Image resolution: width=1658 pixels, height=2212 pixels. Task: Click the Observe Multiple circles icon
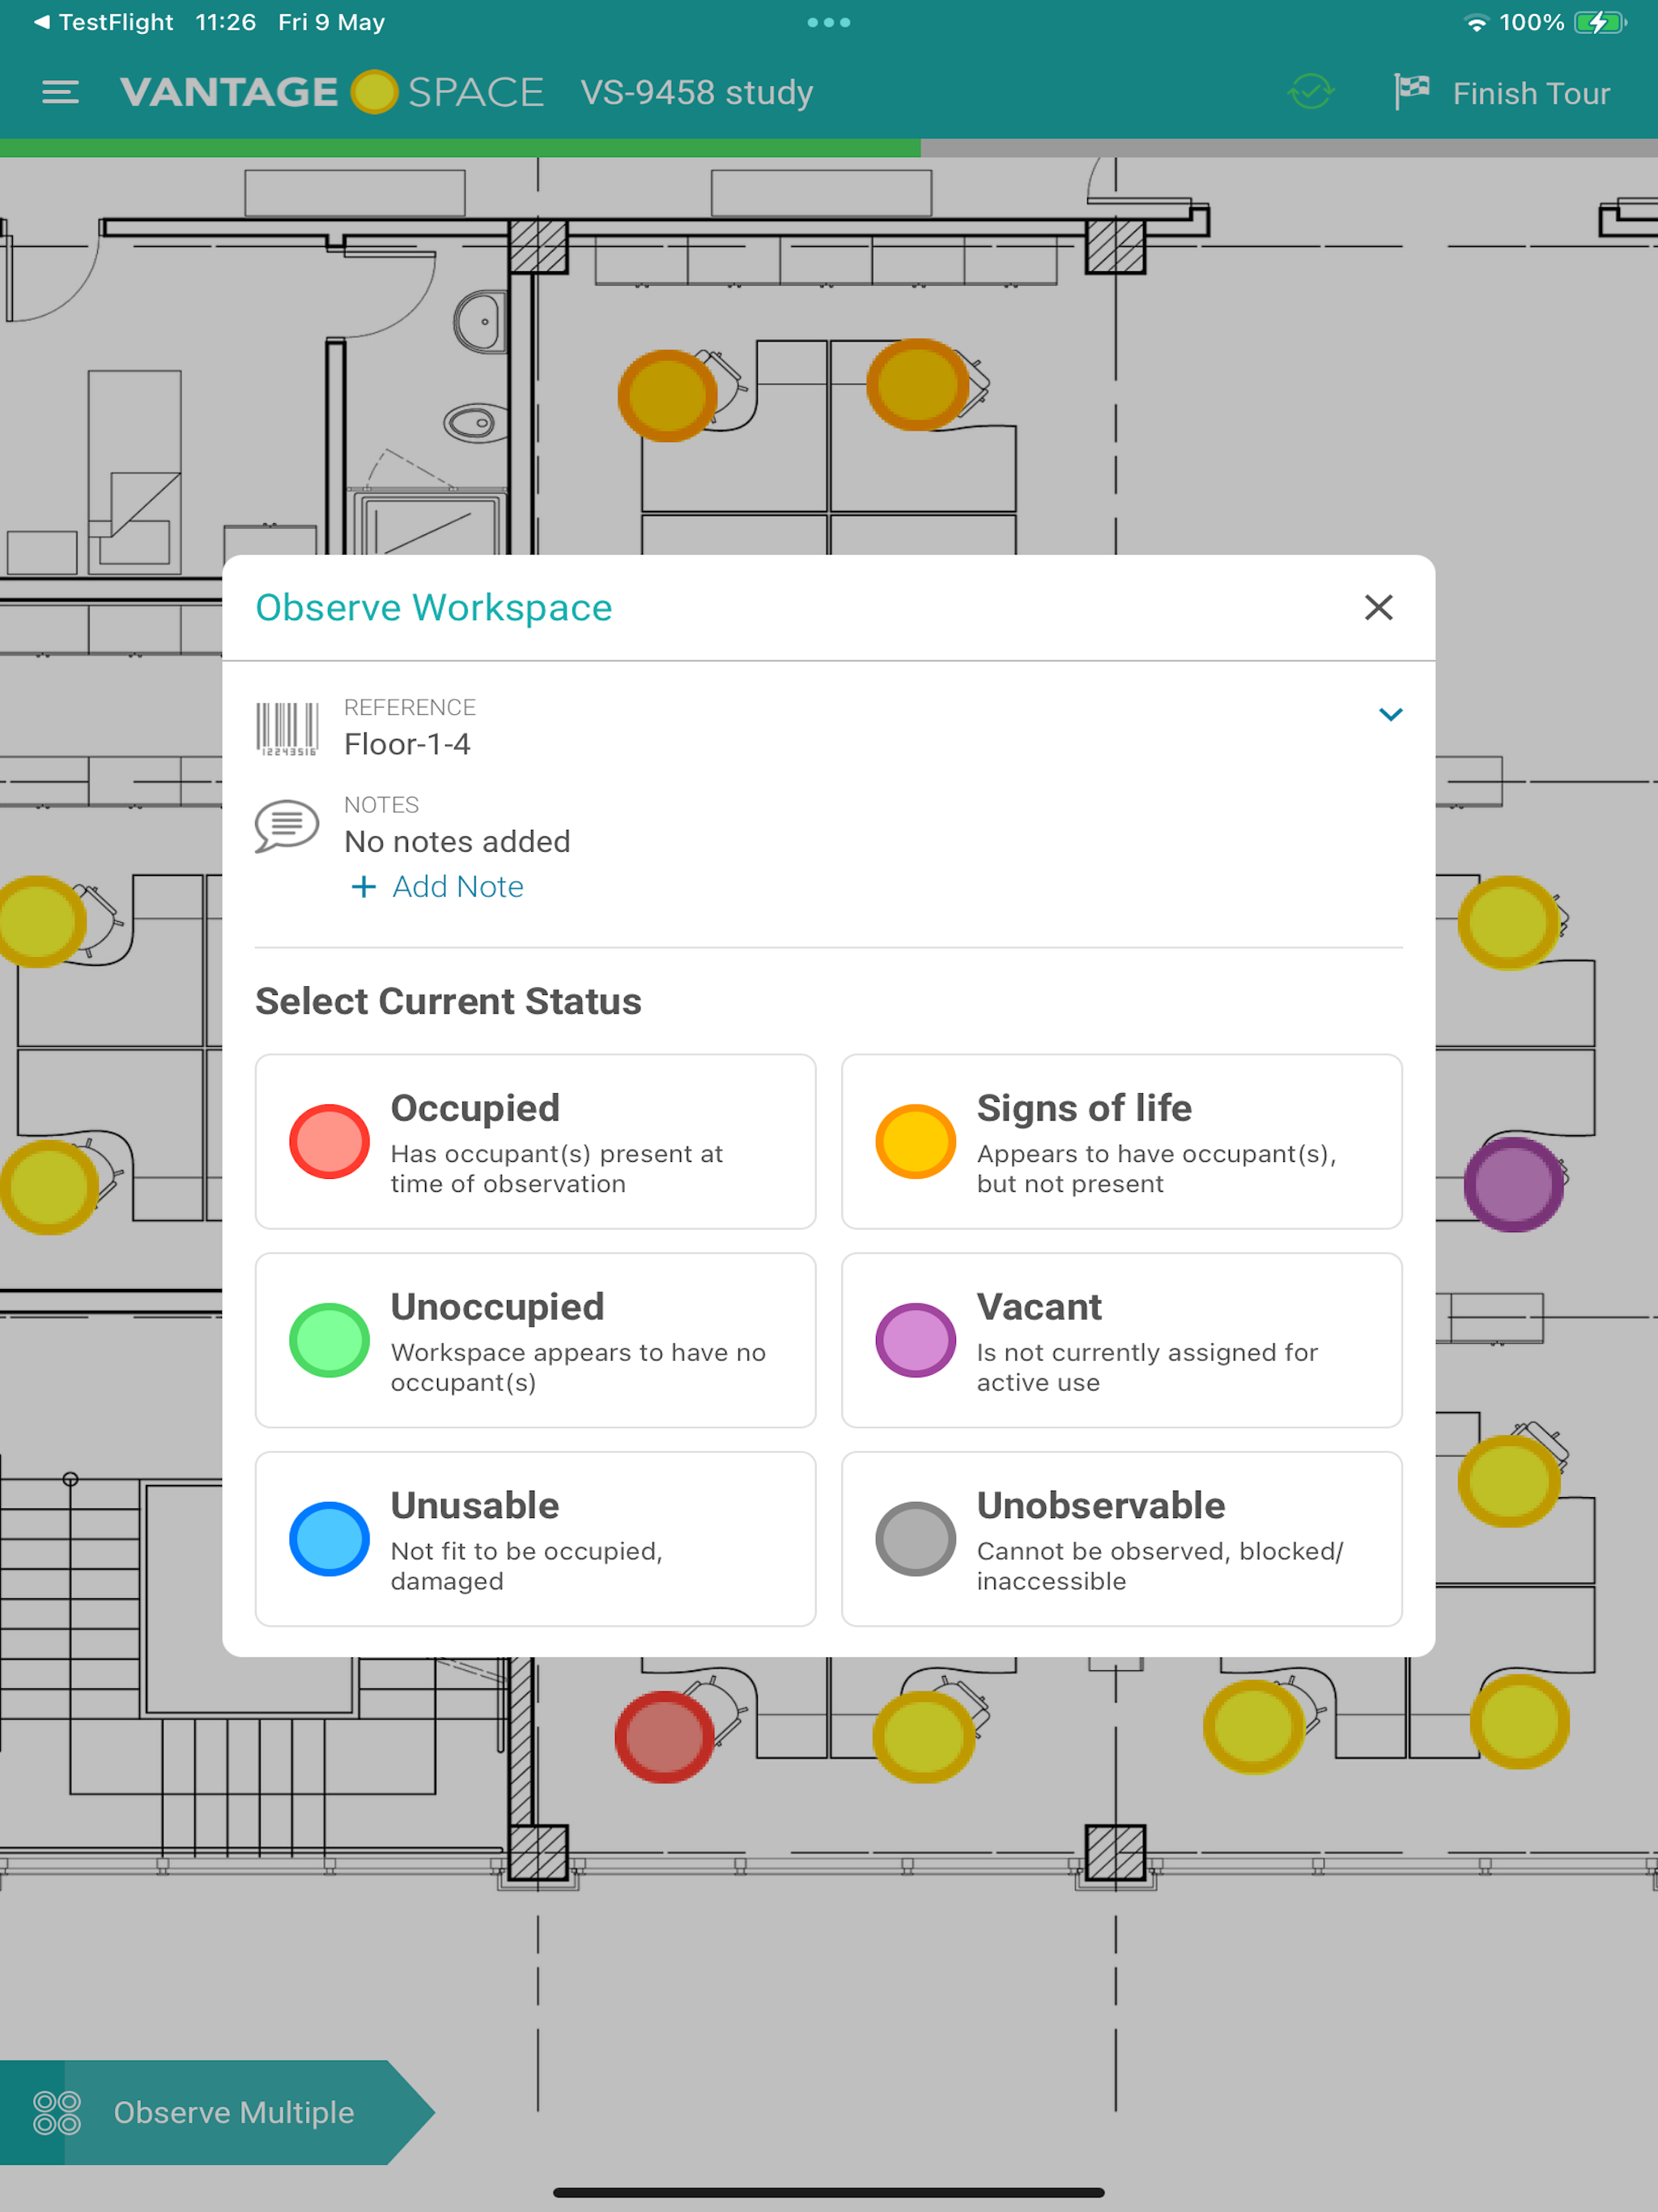[57, 2112]
